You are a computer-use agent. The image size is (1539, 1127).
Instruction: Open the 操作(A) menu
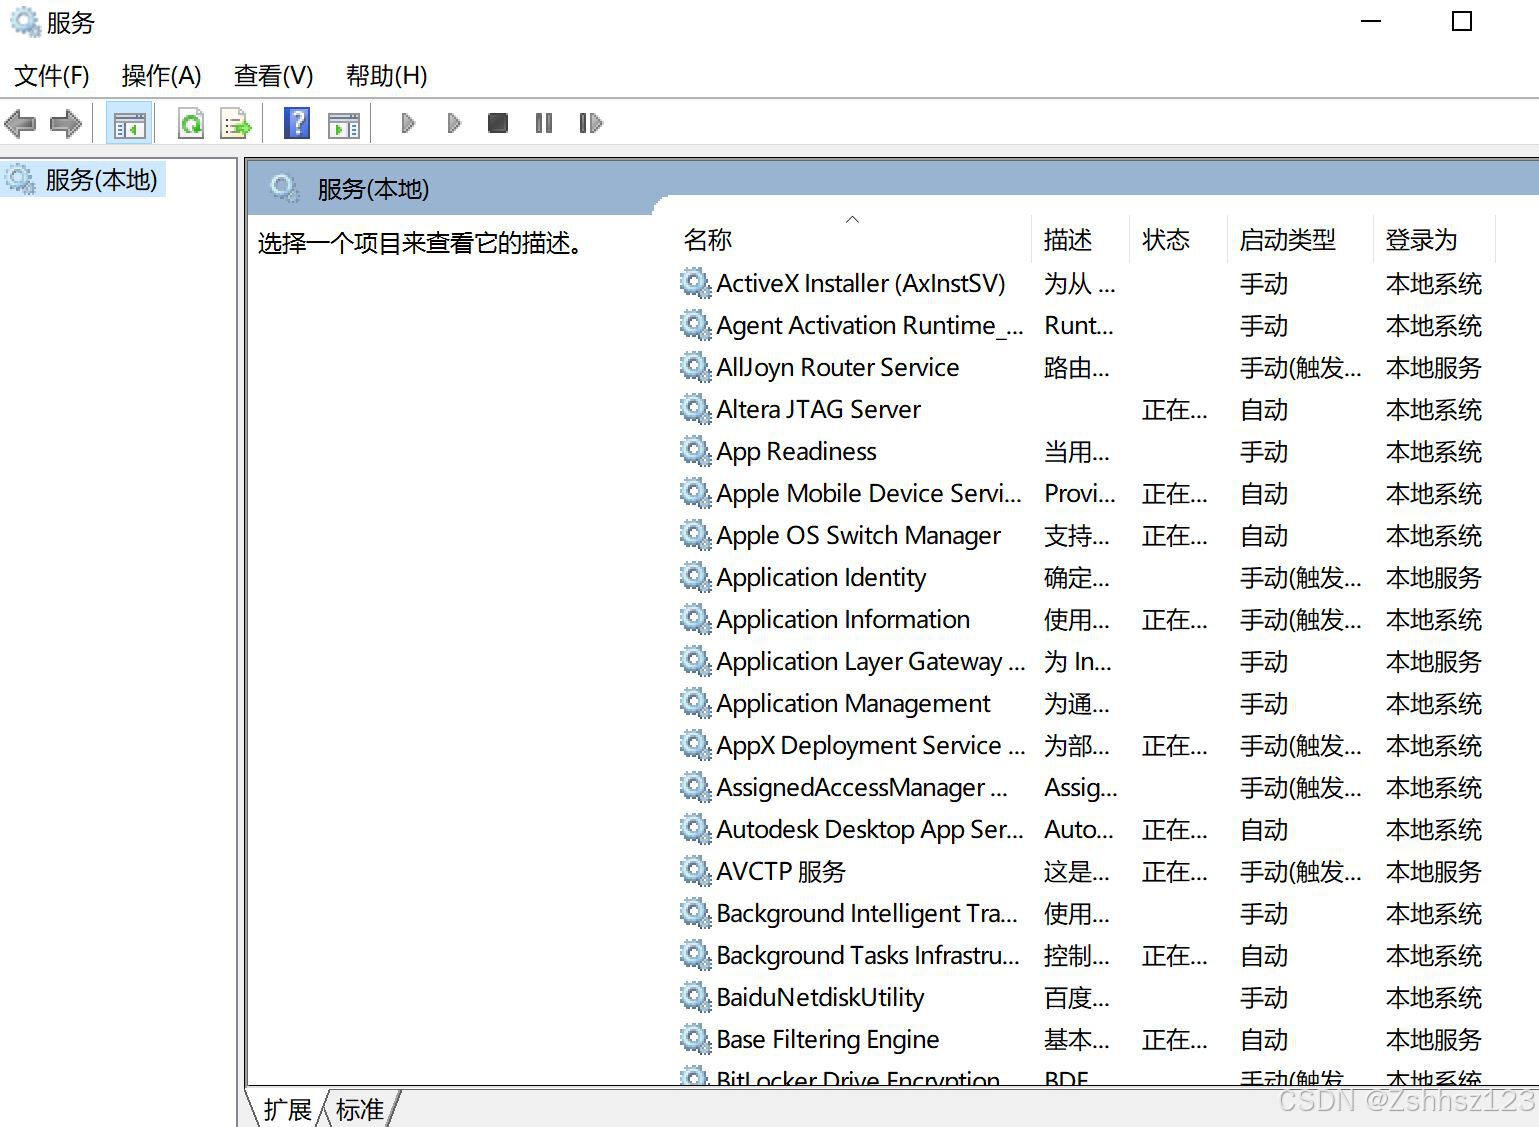click(x=161, y=76)
